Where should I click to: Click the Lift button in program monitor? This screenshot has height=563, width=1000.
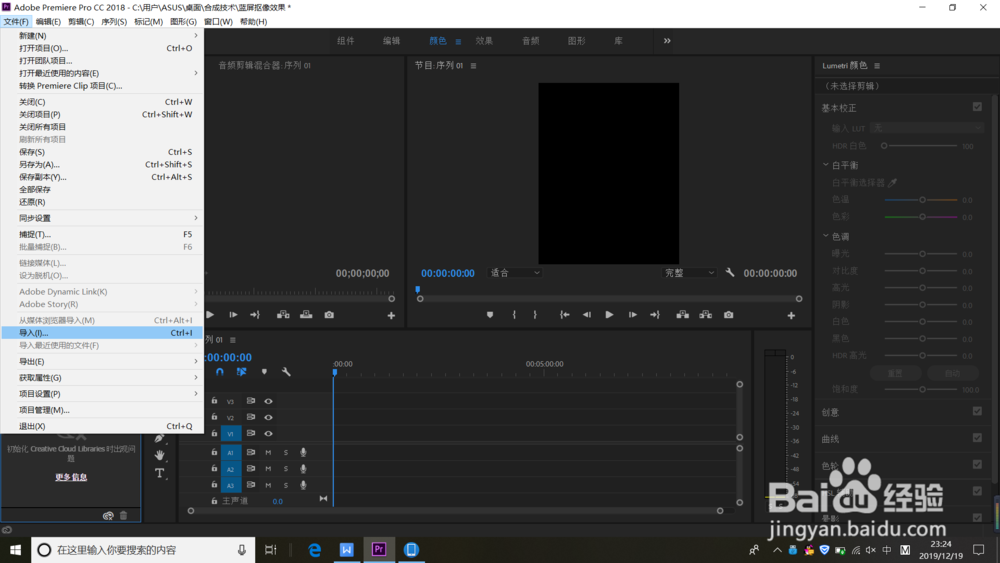point(682,315)
